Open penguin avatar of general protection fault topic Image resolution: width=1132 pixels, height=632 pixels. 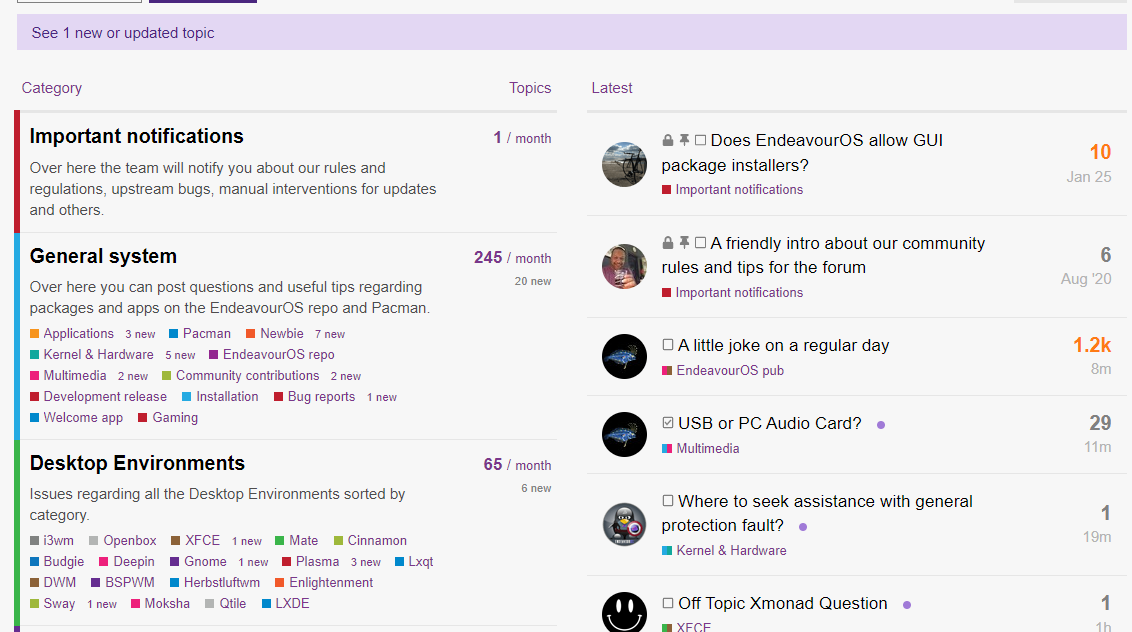pos(624,524)
